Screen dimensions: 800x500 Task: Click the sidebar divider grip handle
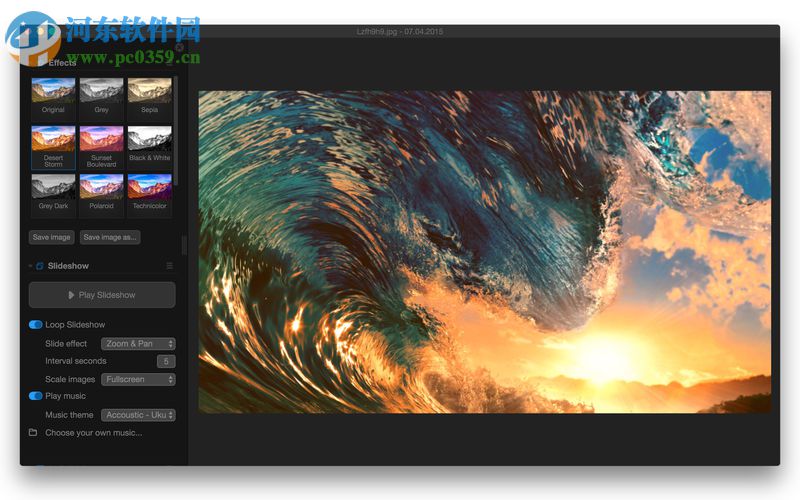tap(184, 245)
